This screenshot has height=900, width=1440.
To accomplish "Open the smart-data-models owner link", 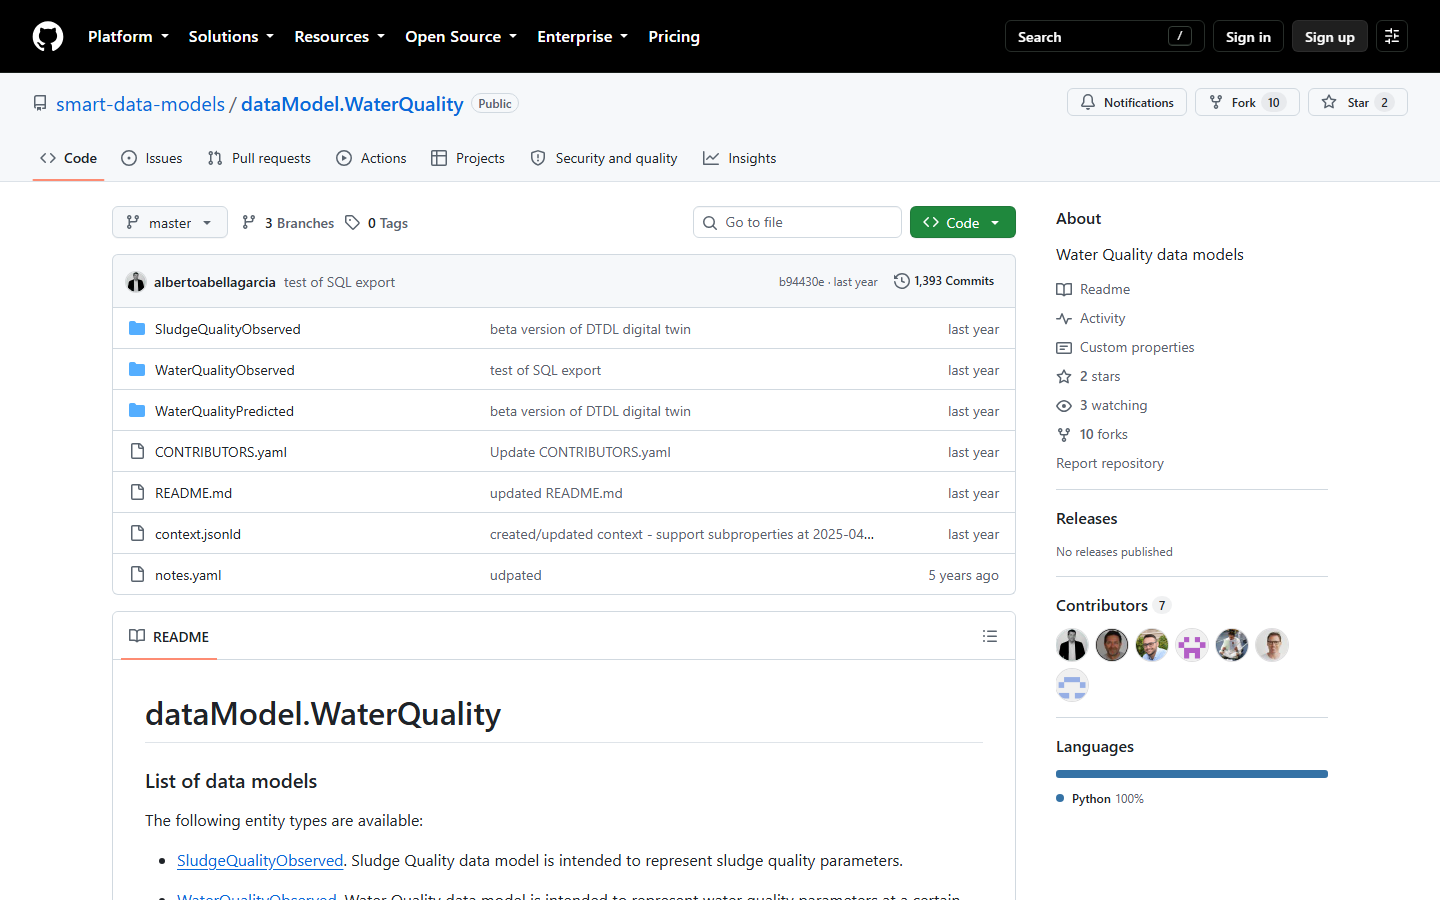I will (x=140, y=104).
